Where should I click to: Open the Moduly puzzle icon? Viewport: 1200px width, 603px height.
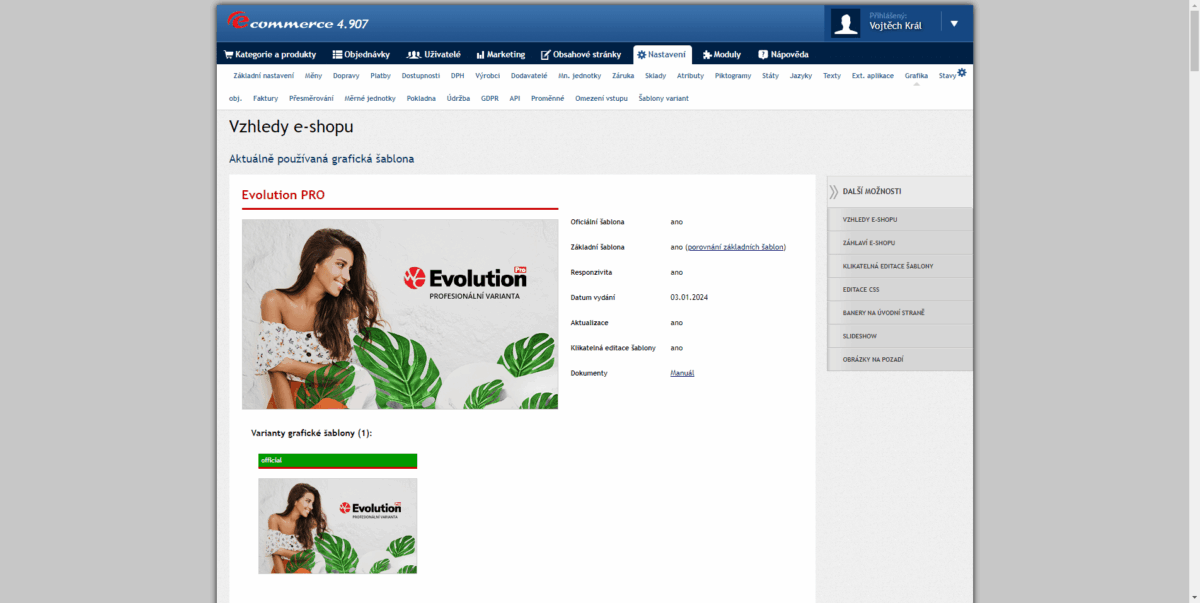[x=706, y=54]
